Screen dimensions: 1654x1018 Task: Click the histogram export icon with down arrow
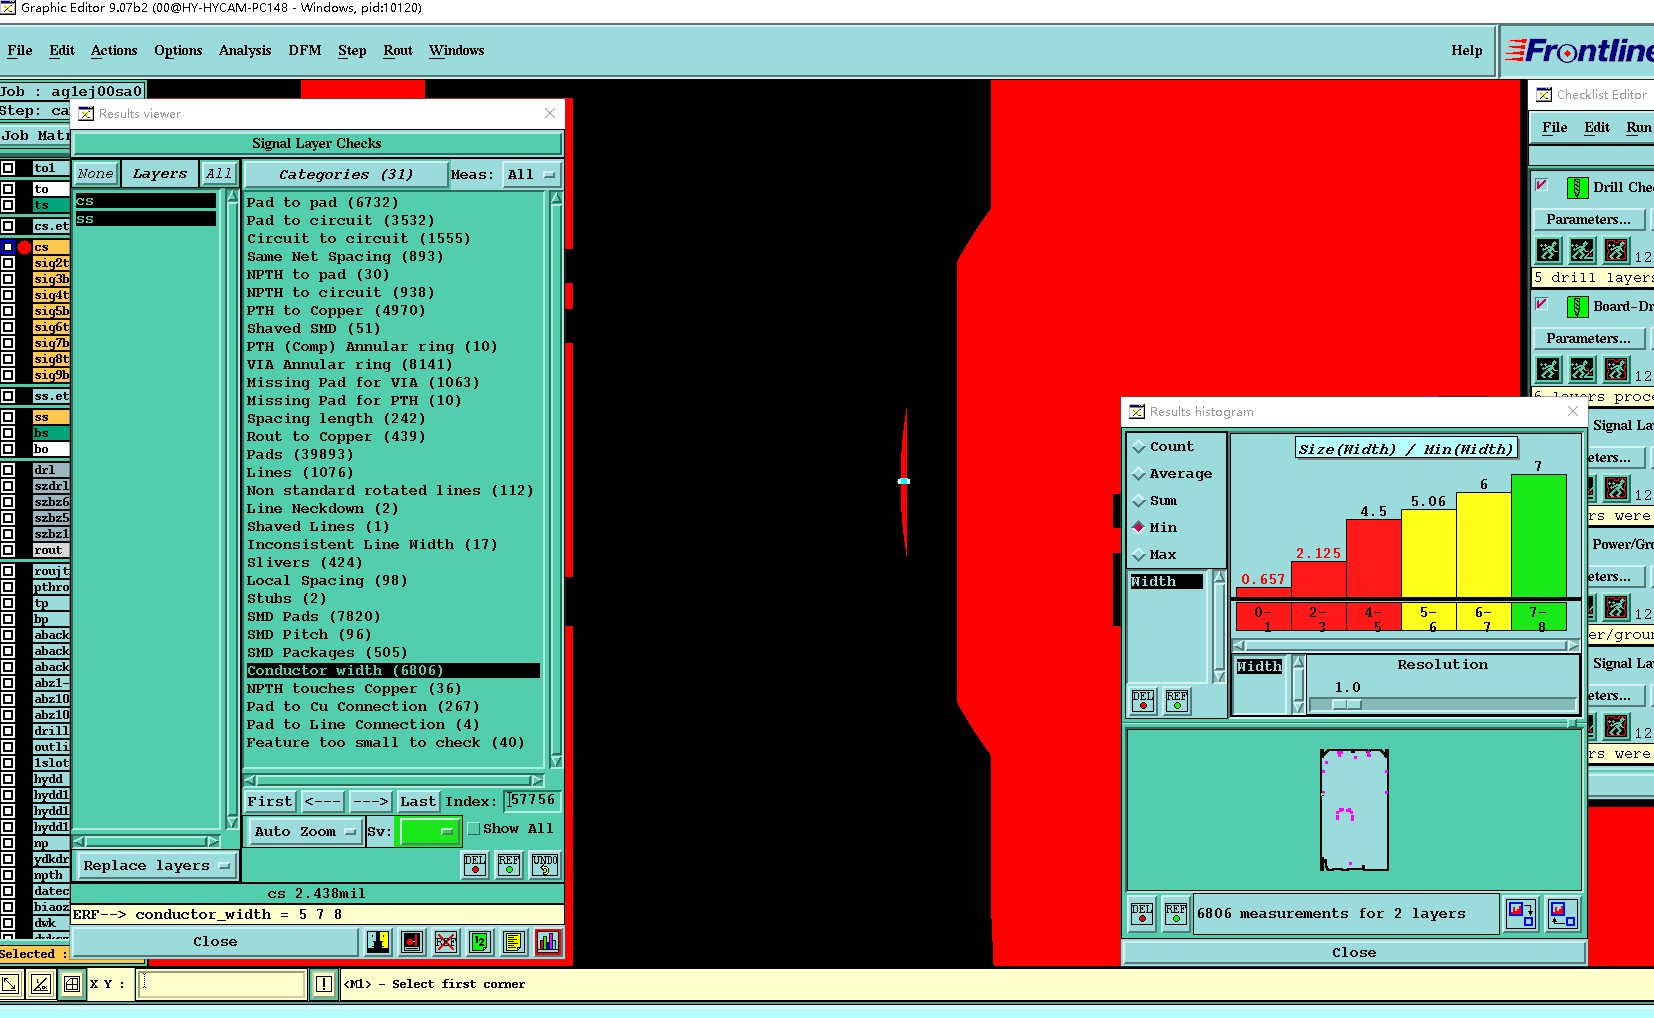tap(1521, 913)
